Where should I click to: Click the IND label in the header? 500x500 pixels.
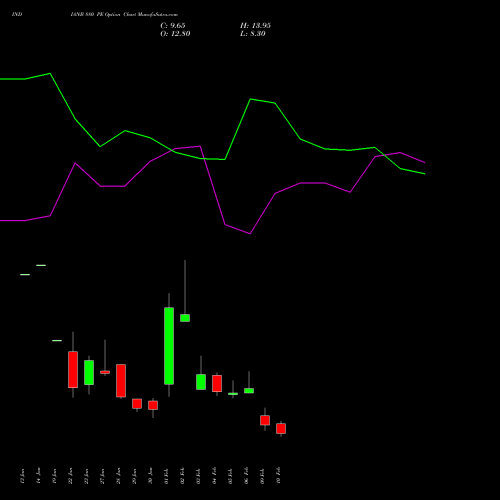coord(17,15)
